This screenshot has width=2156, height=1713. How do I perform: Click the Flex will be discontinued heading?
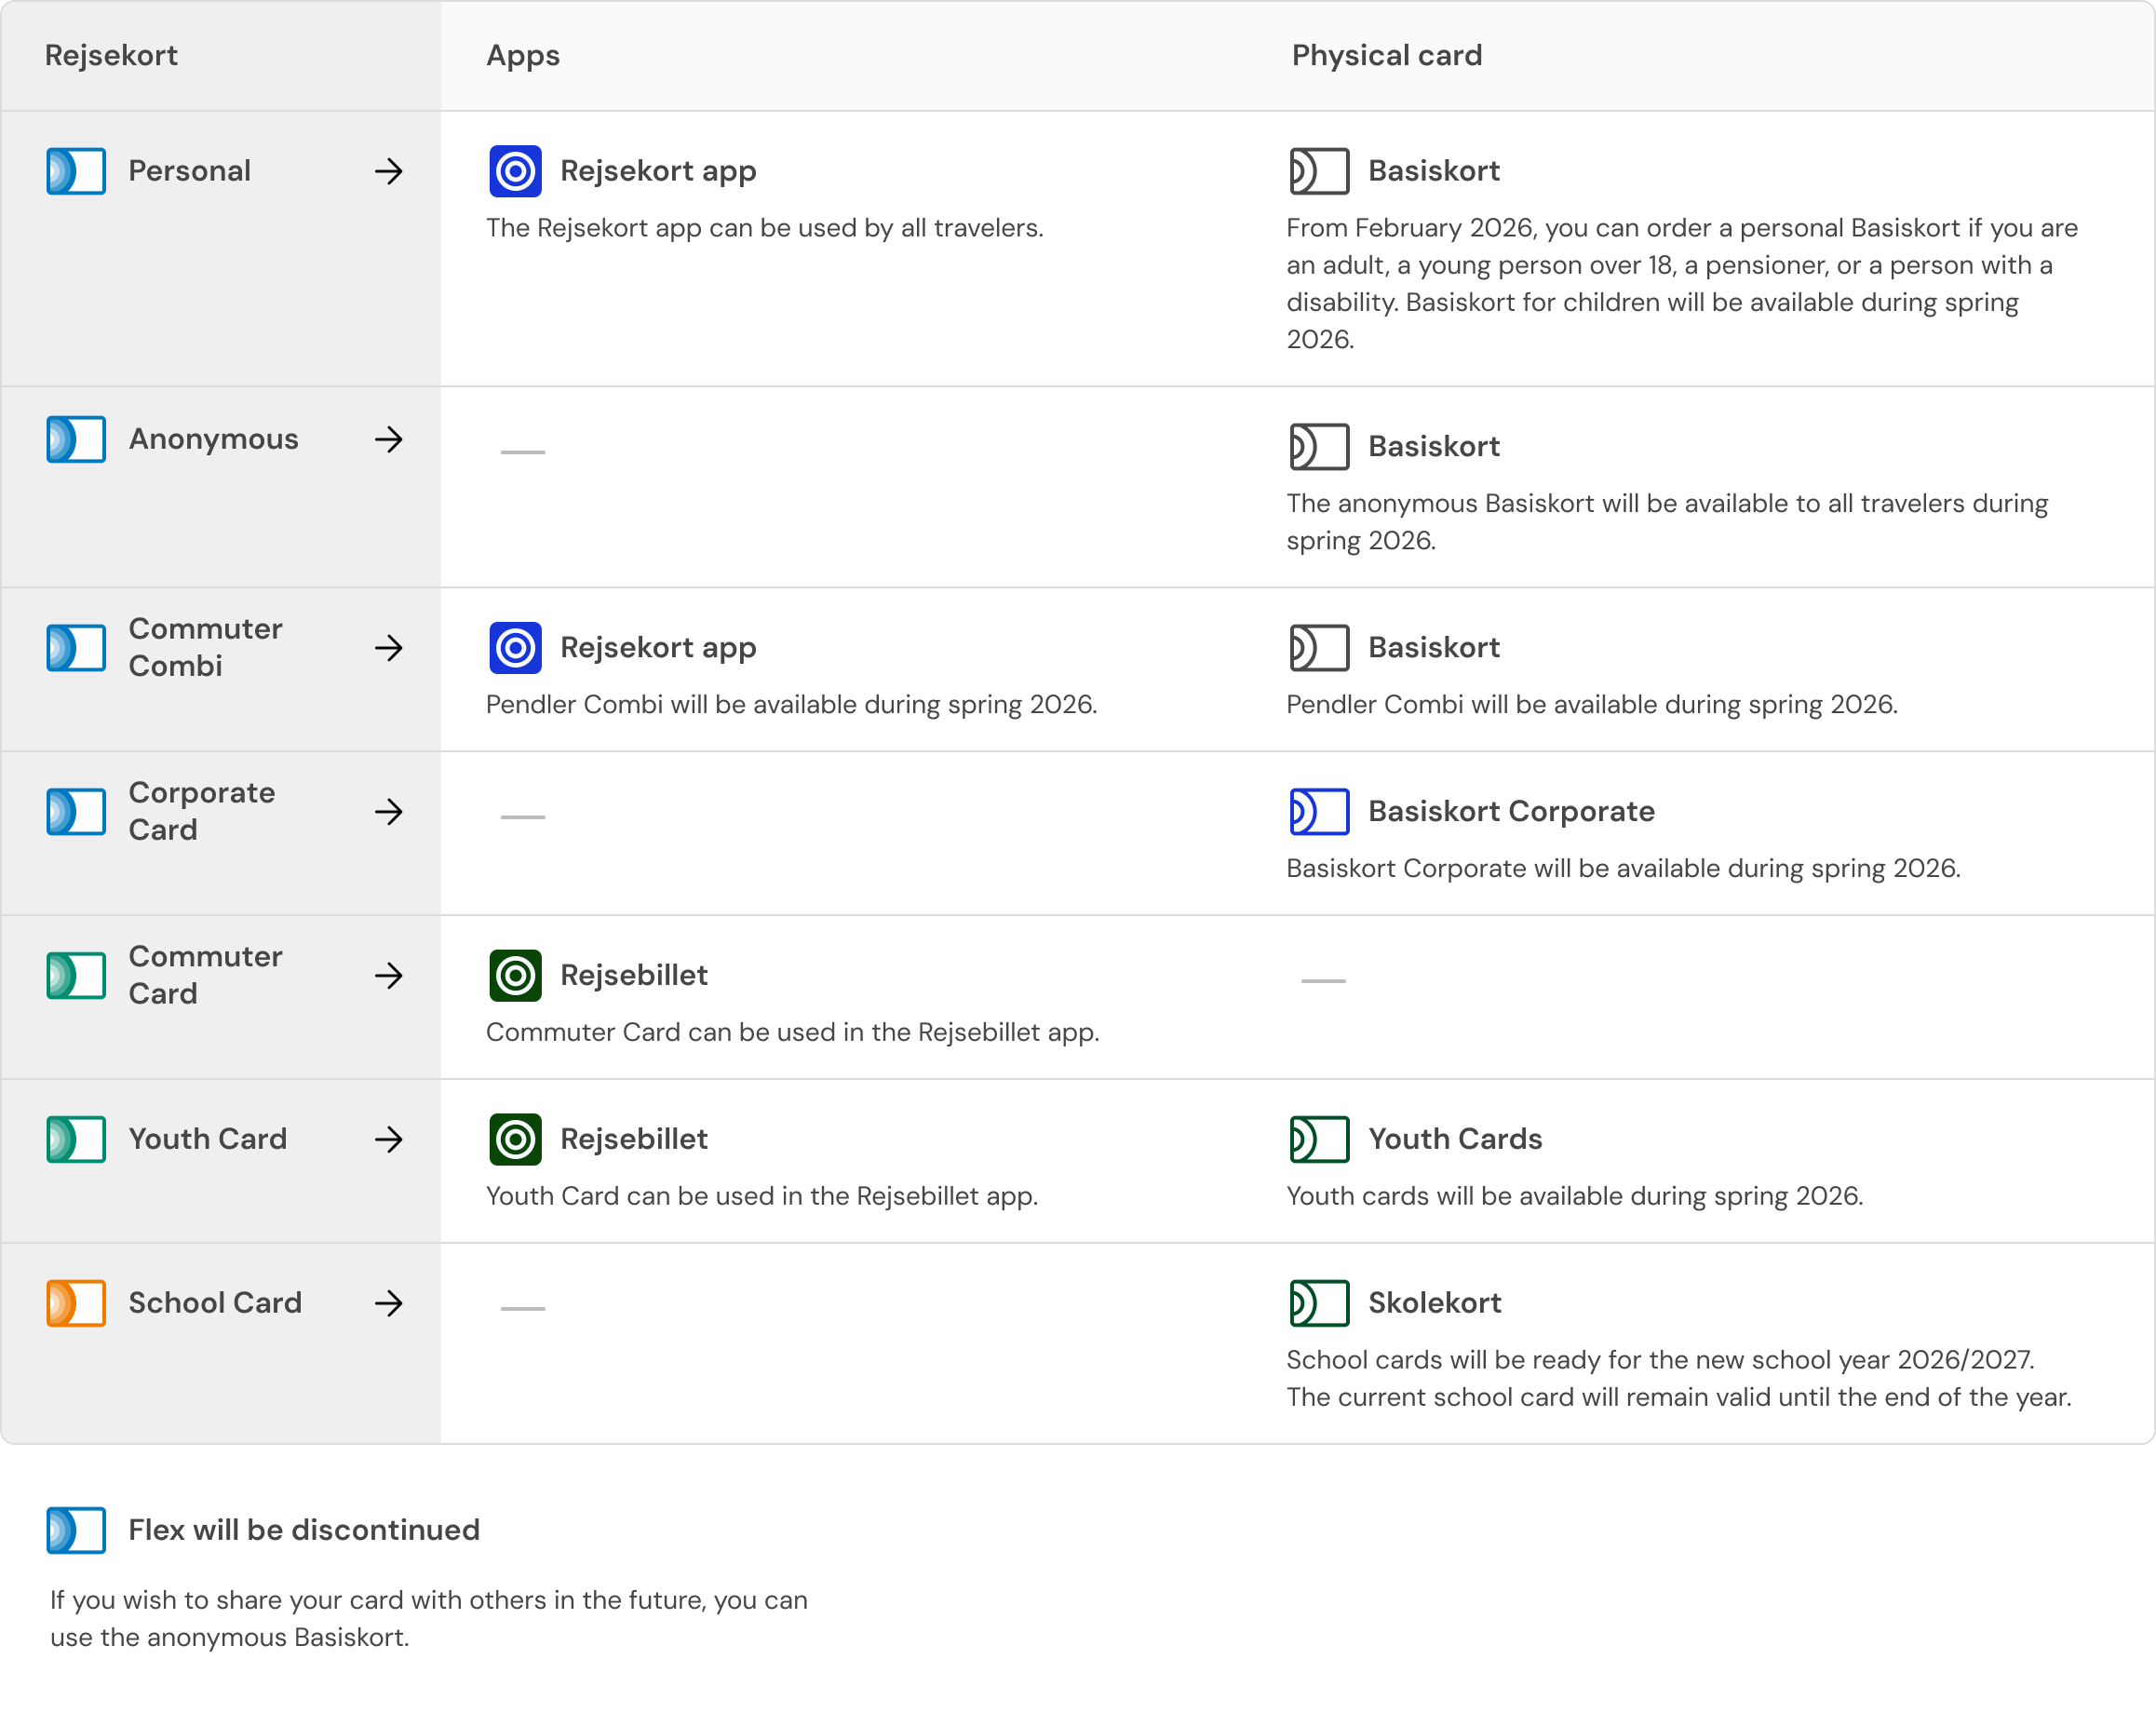pyautogui.click(x=303, y=1530)
